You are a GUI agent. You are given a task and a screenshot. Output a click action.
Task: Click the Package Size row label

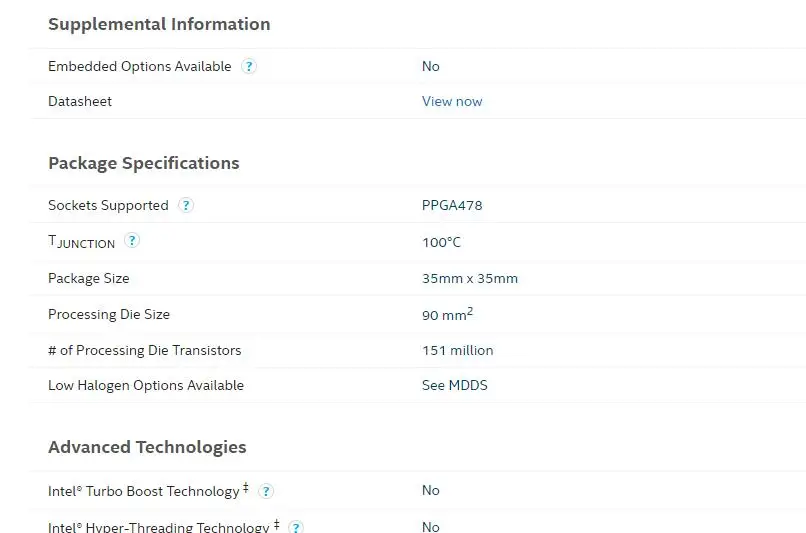[x=88, y=278]
